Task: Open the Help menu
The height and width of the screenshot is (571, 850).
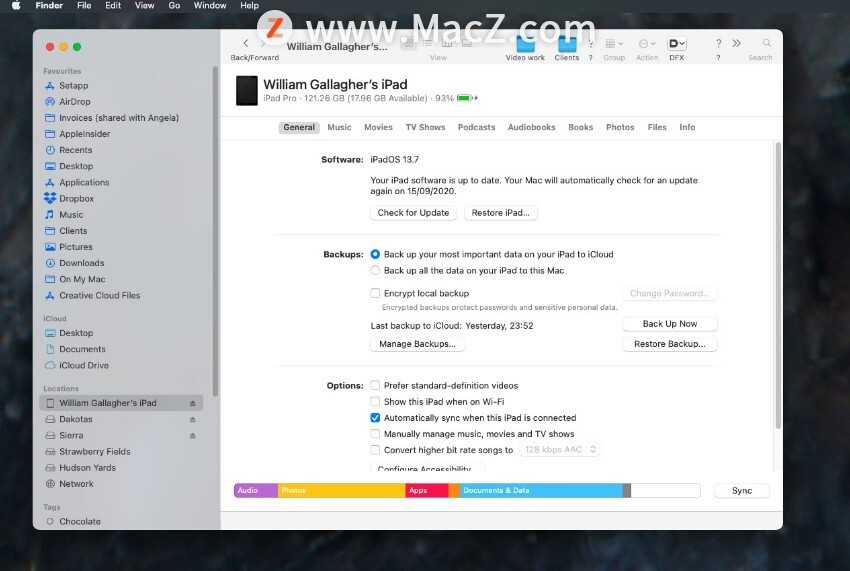Action: tap(249, 5)
